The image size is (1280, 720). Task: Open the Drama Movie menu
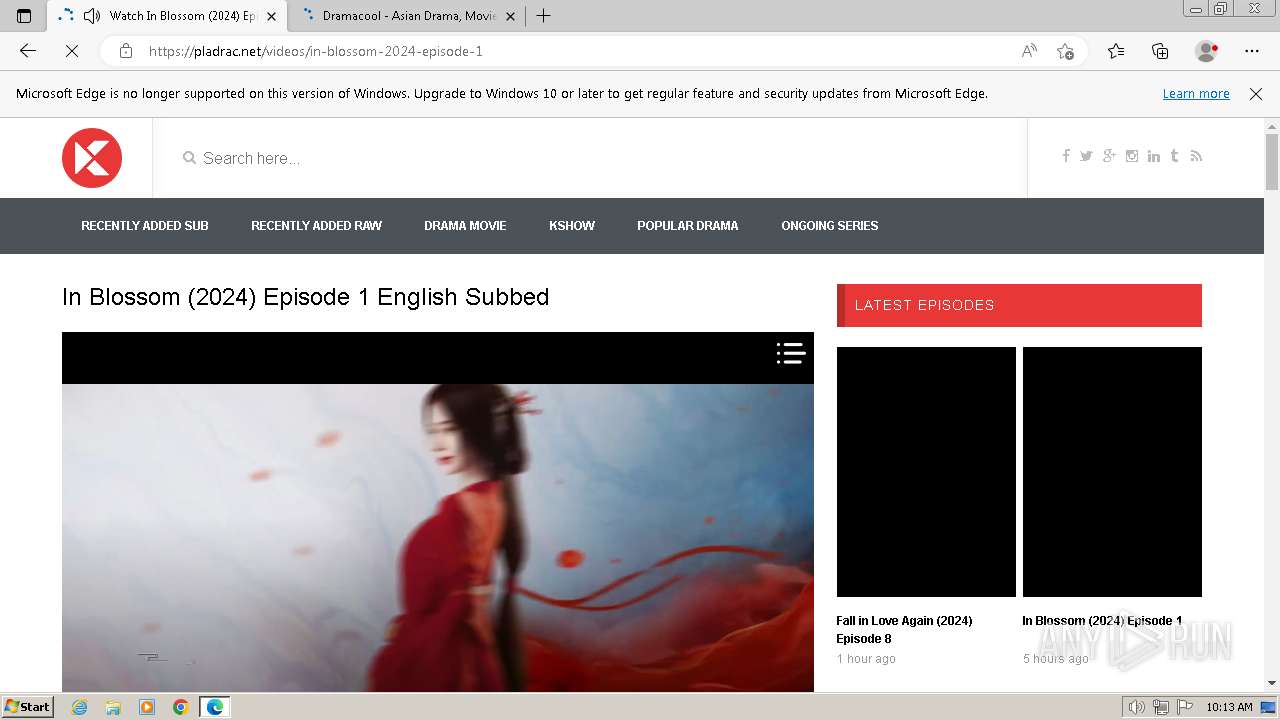[x=465, y=226]
